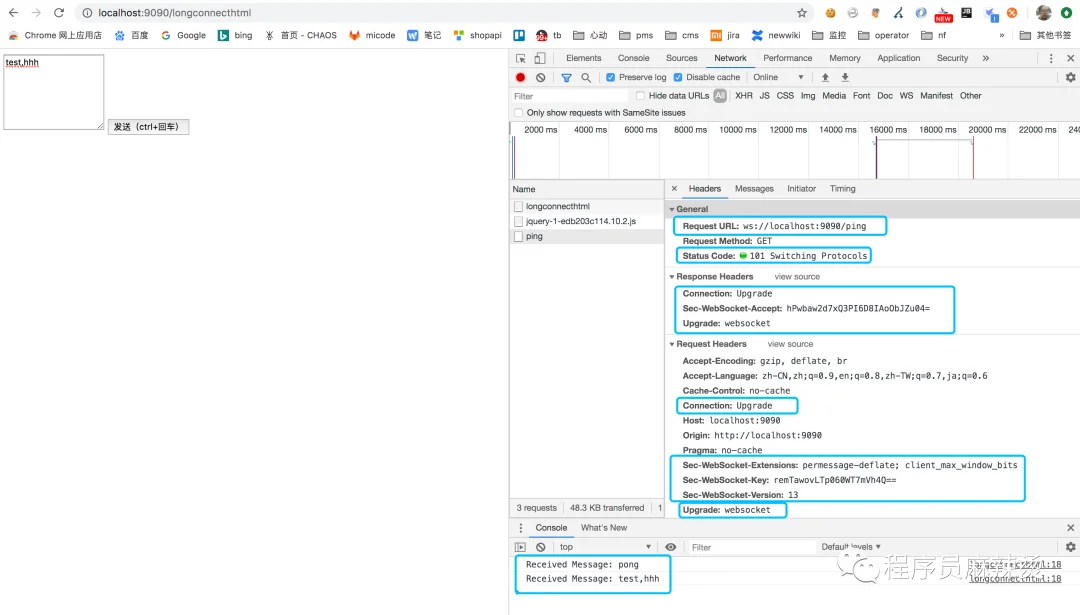Open the Timing tab

tap(842, 189)
